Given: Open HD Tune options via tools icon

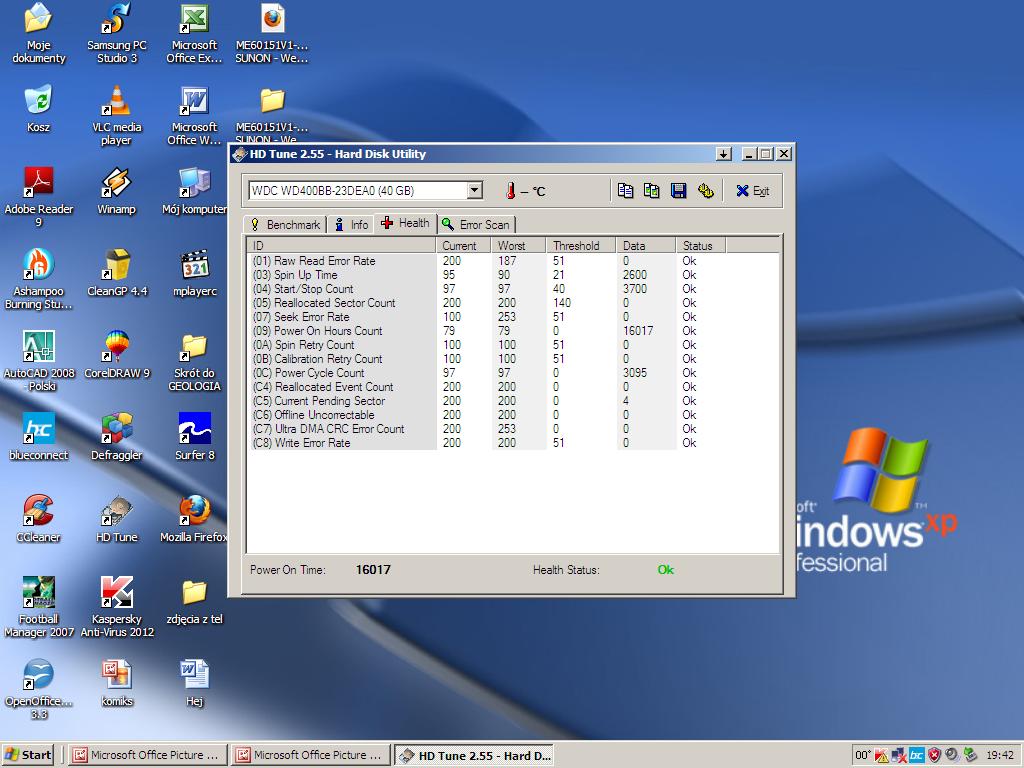Looking at the screenshot, I should click(x=705, y=191).
